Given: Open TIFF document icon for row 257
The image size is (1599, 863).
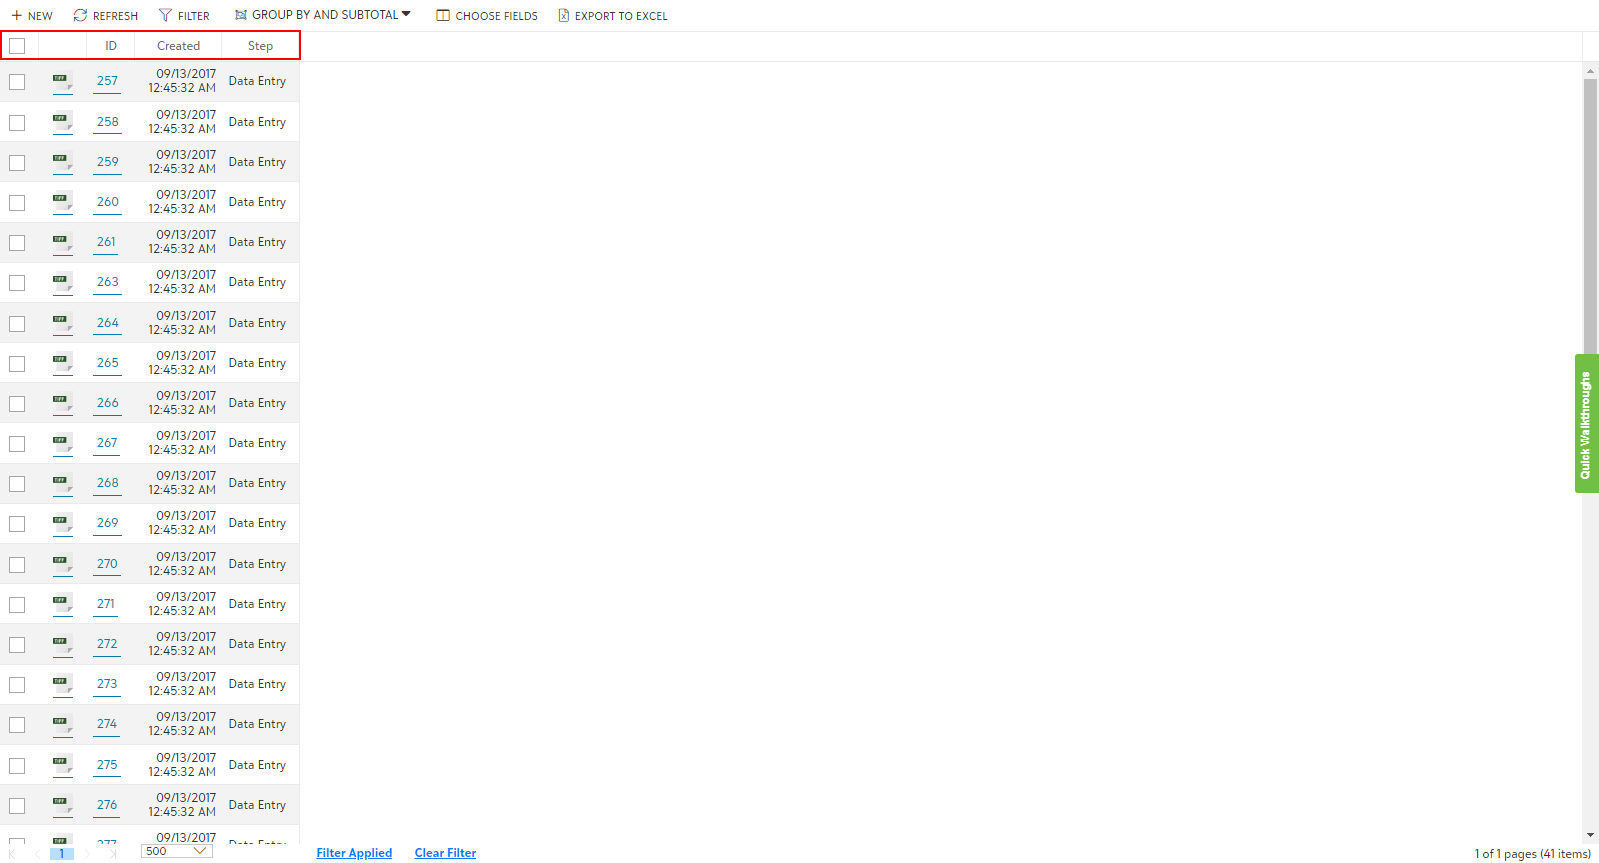Looking at the screenshot, I should (x=62, y=81).
